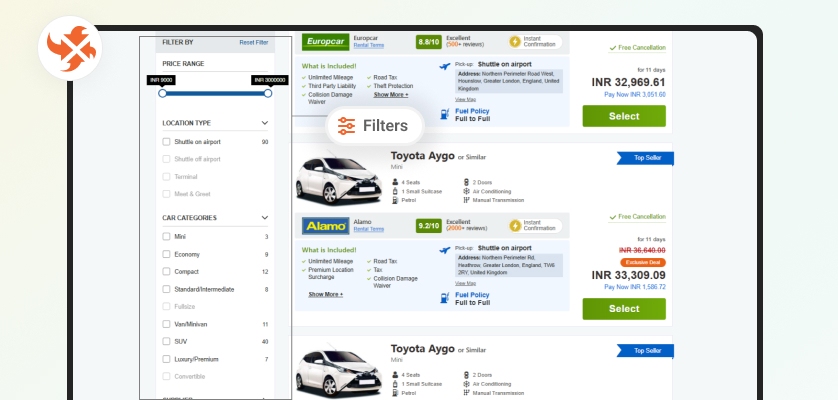Click the INR 32,969.61 price

point(628,82)
